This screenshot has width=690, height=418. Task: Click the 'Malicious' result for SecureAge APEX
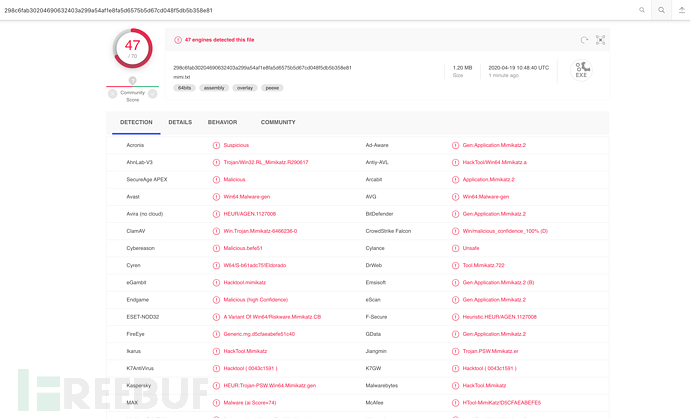[234, 180]
